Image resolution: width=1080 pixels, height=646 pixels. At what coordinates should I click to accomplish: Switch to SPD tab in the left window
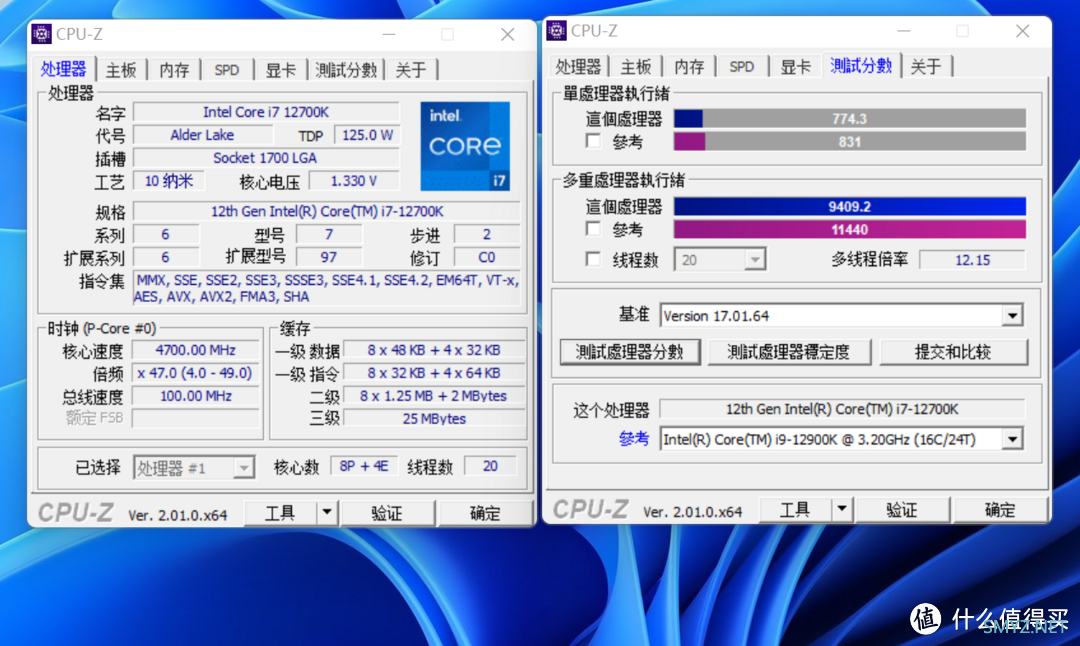(x=227, y=70)
